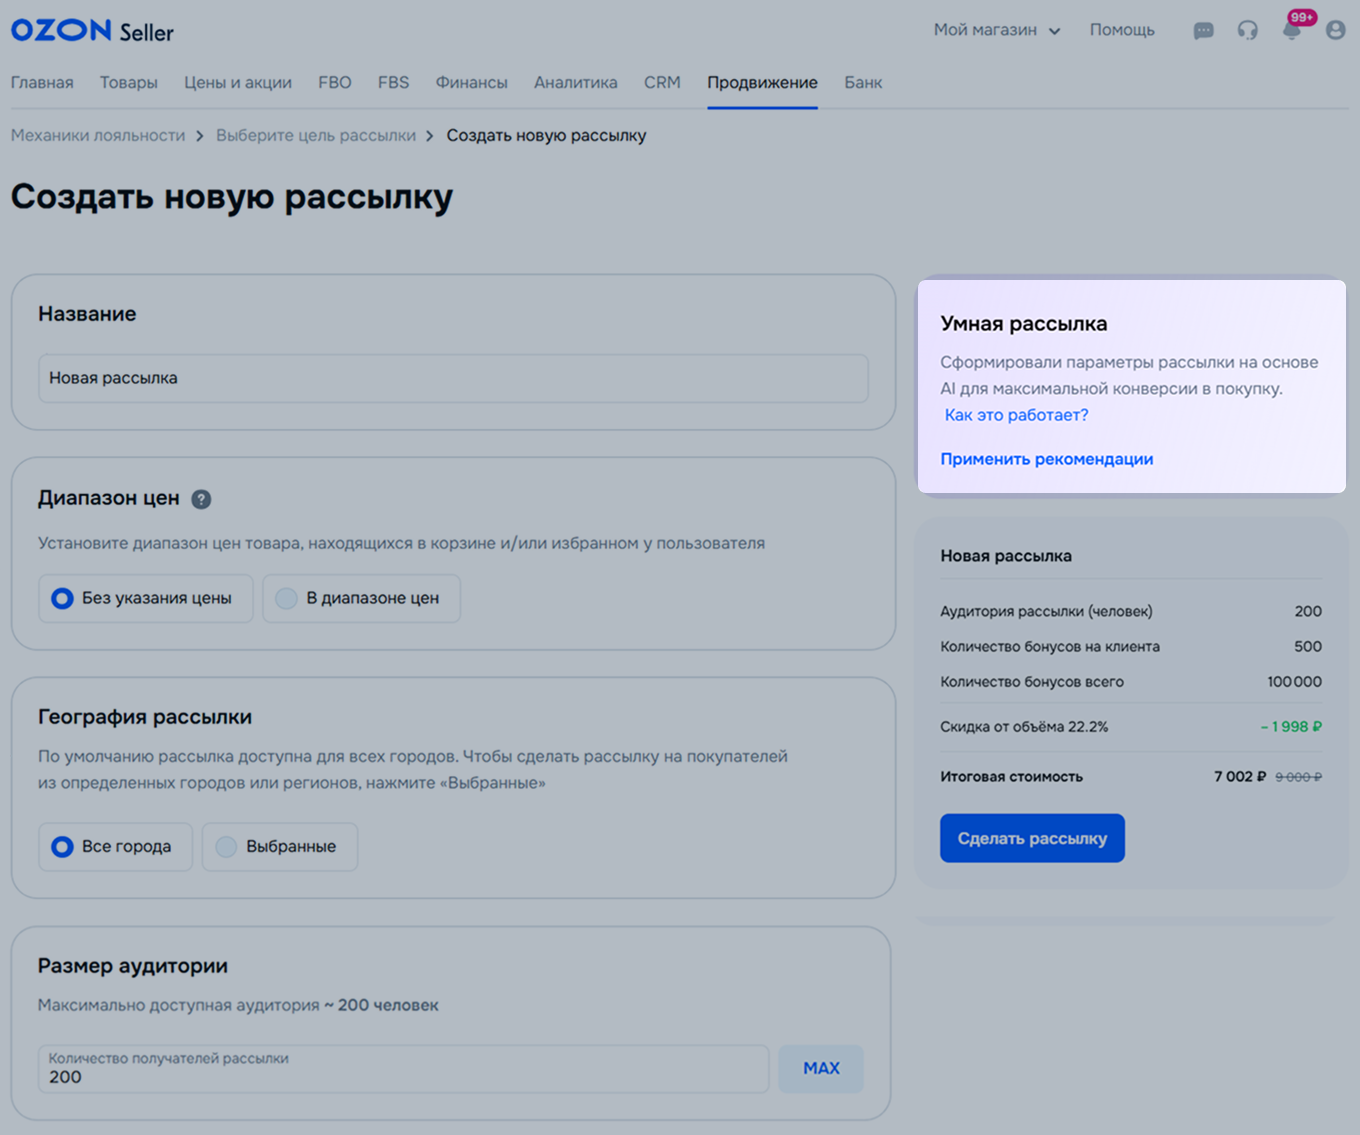The height and width of the screenshot is (1135, 1360).
Task: Click the MAX audience button
Action: point(821,1069)
